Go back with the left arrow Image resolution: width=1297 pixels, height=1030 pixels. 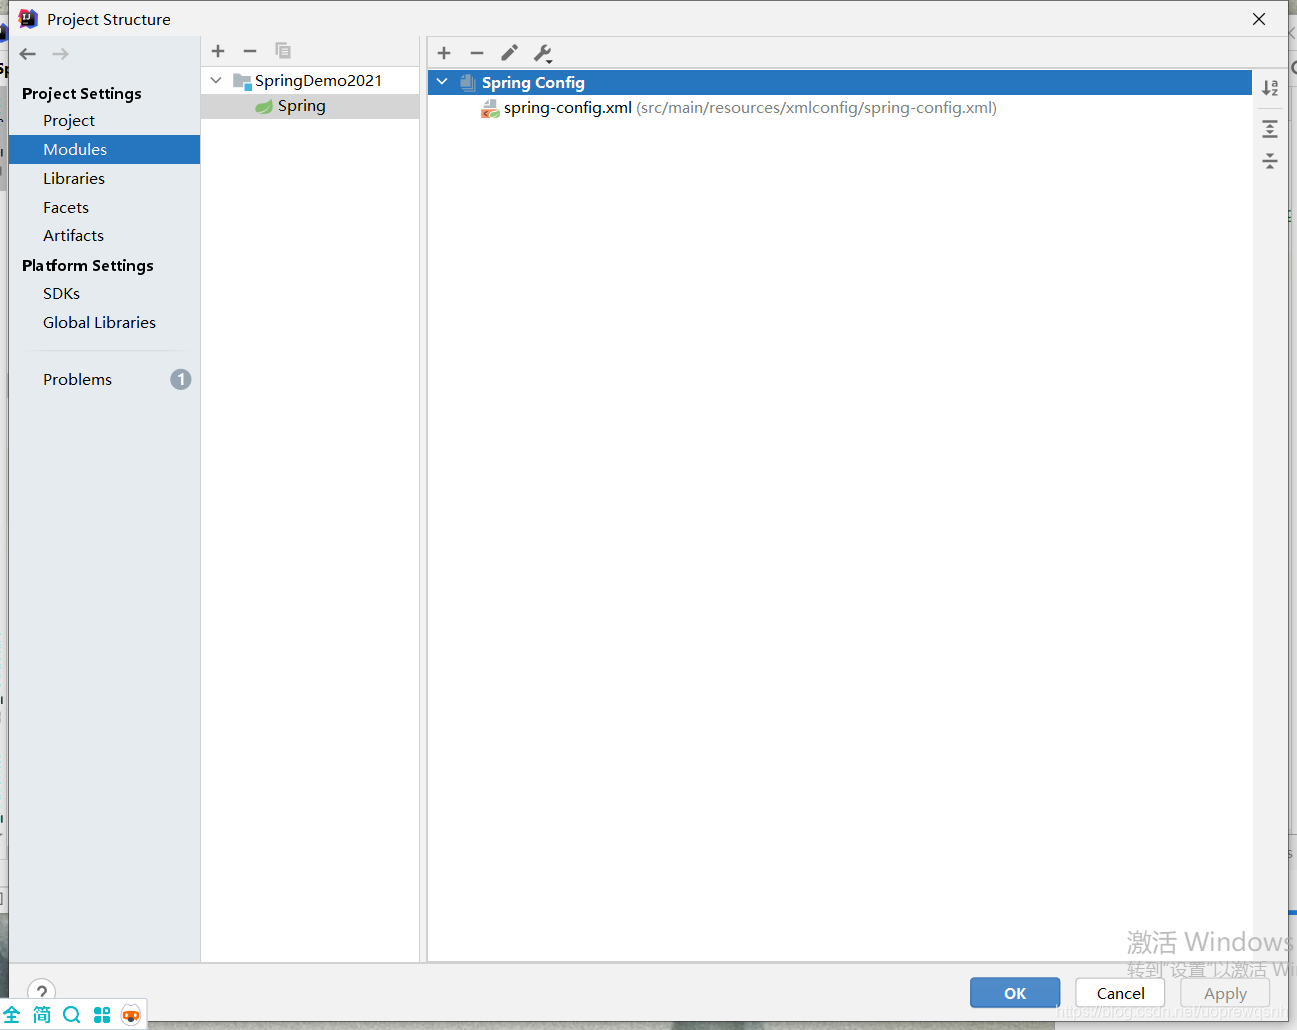pyautogui.click(x=28, y=54)
